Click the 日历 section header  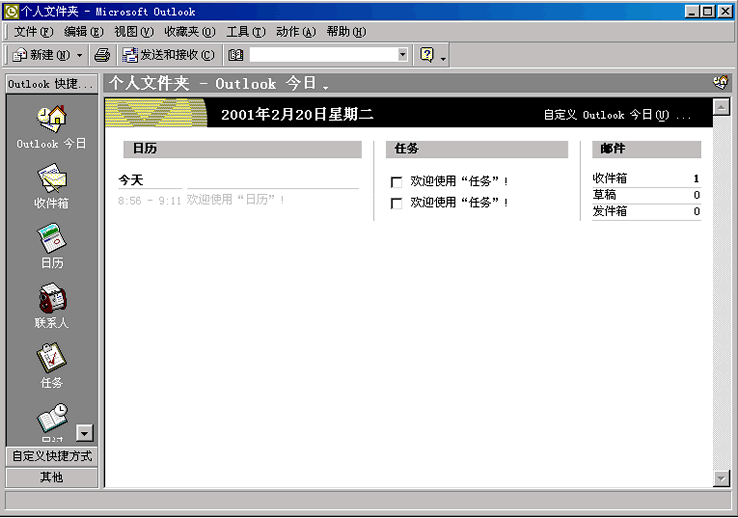(242, 149)
